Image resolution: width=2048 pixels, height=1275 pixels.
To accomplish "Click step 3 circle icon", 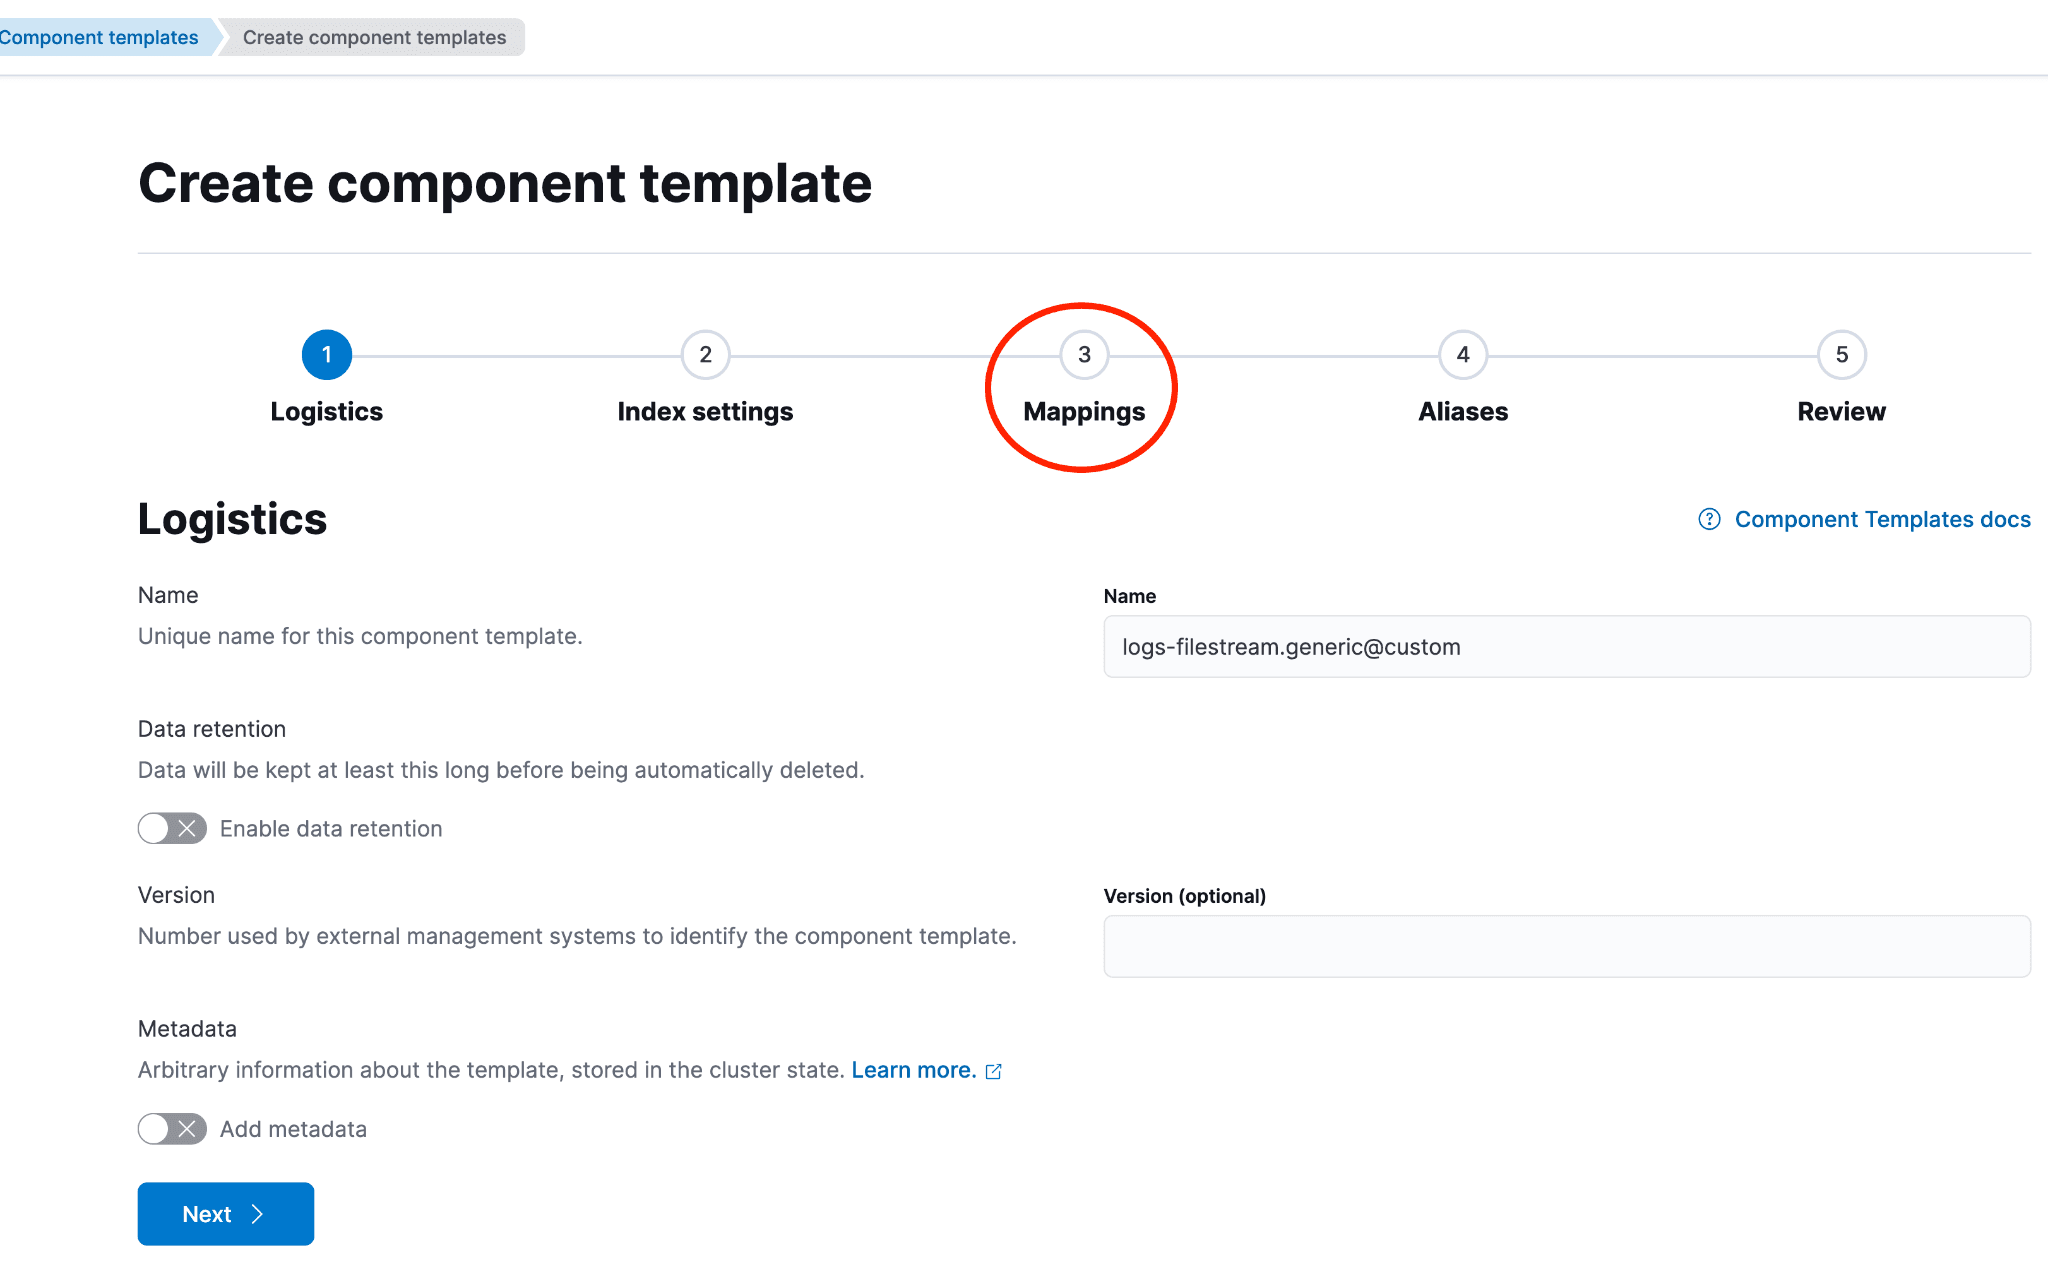I will (1084, 355).
